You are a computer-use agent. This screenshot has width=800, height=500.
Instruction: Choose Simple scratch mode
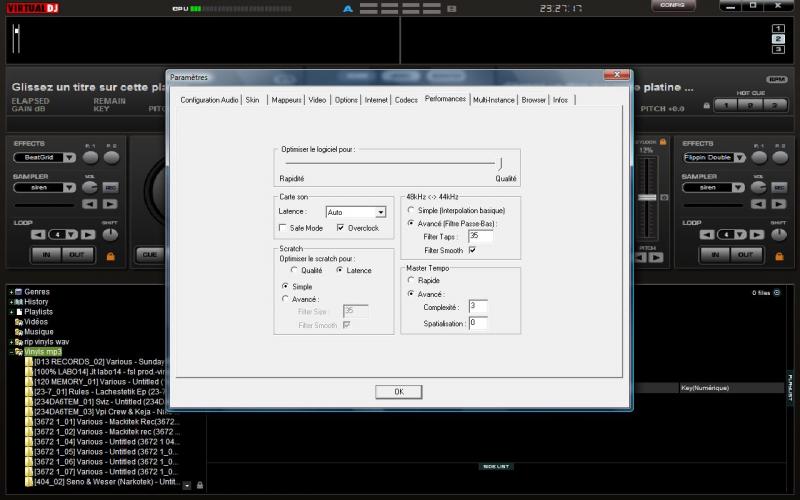click(x=285, y=286)
